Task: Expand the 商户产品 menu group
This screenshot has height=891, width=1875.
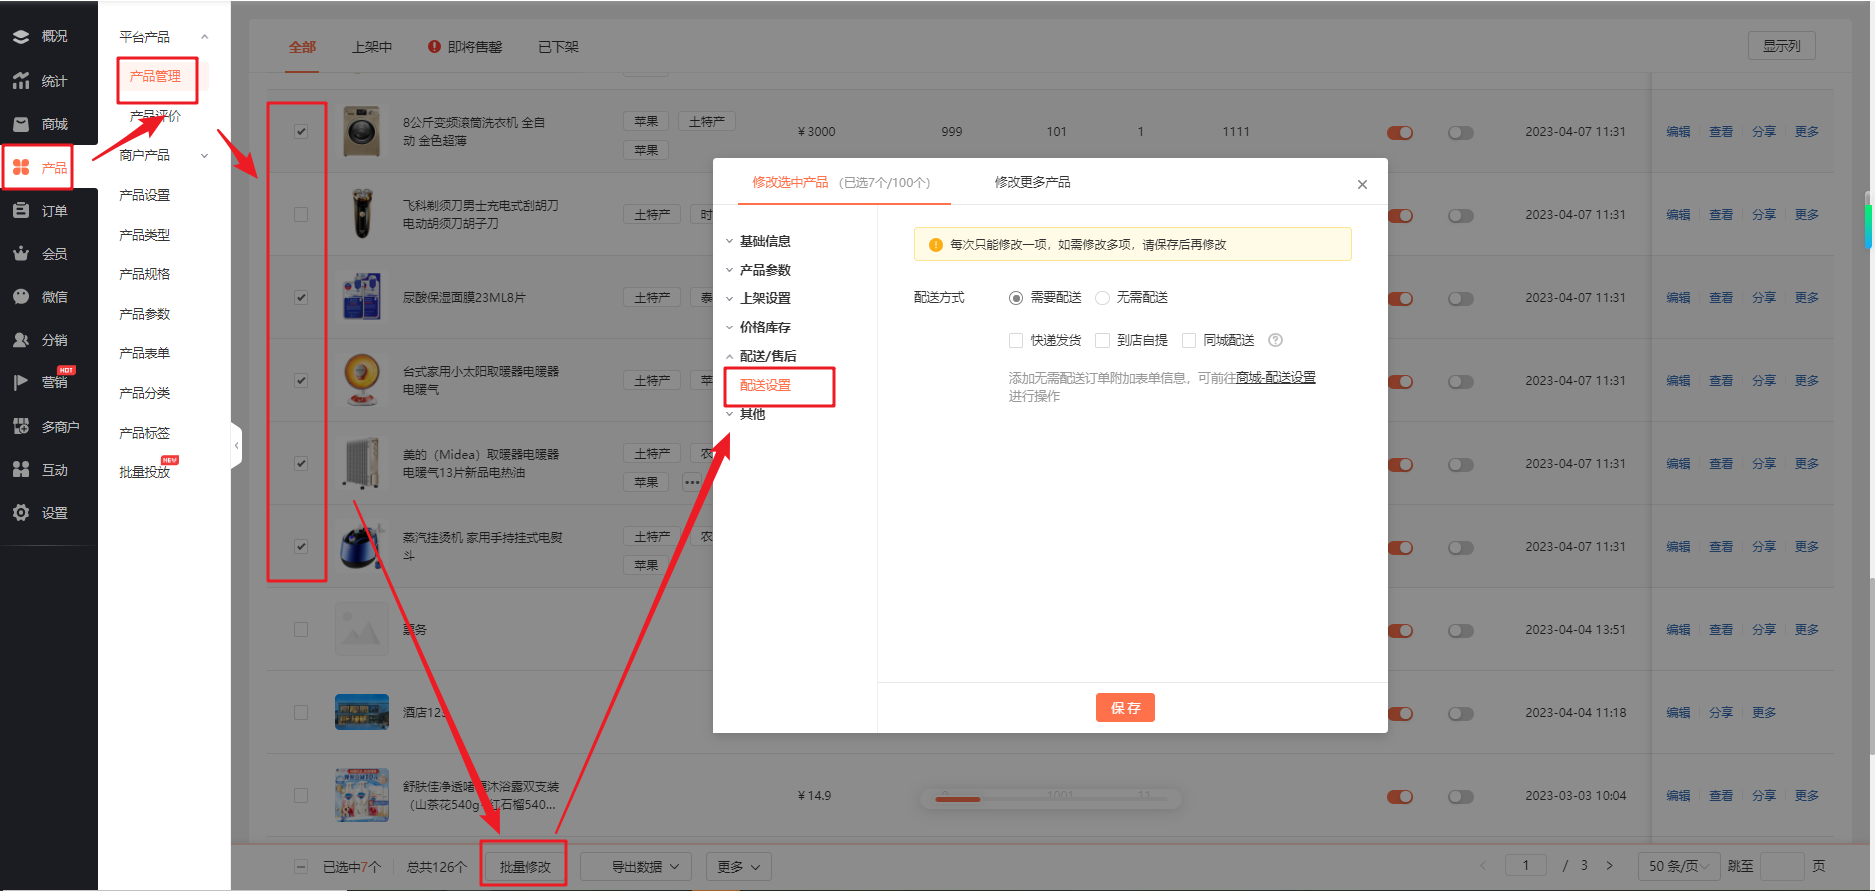Action: coord(204,155)
